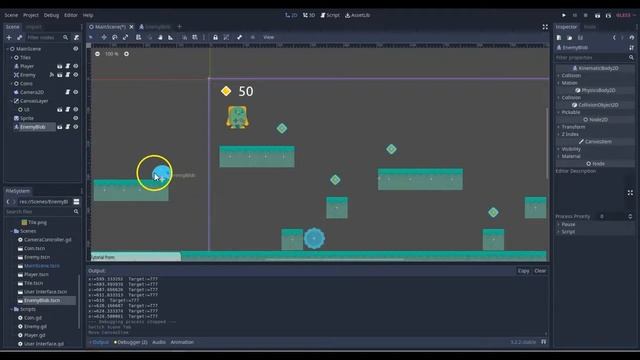The height and width of the screenshot is (360, 640).
Task: Click the Clear button in Output panel
Action: [x=540, y=271]
